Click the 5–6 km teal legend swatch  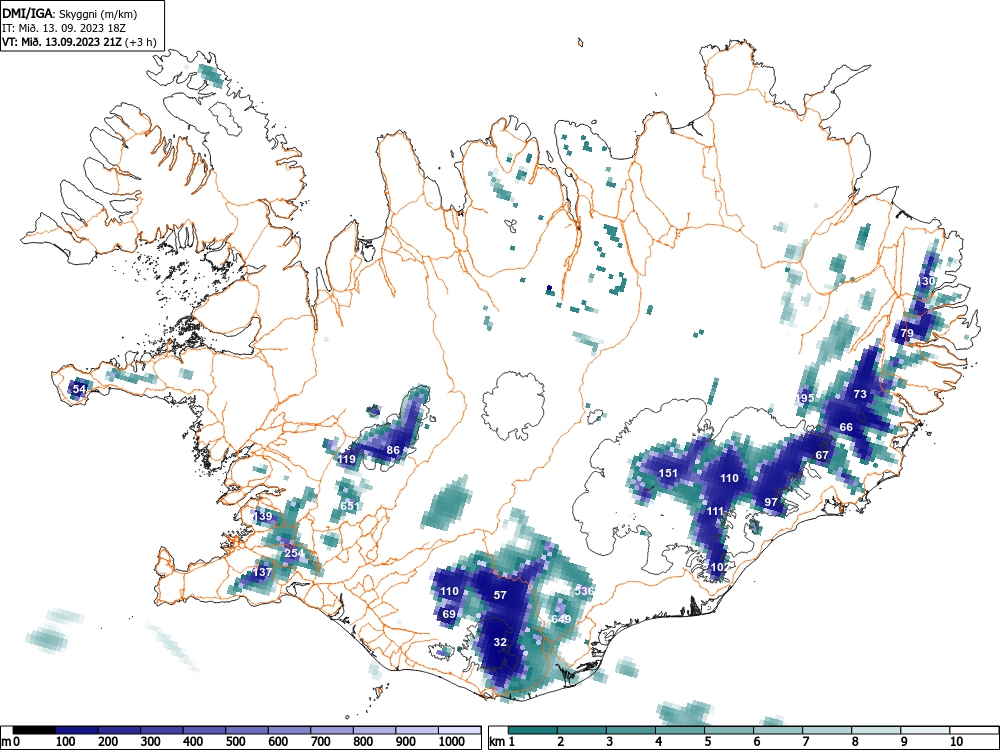[x=729, y=730]
